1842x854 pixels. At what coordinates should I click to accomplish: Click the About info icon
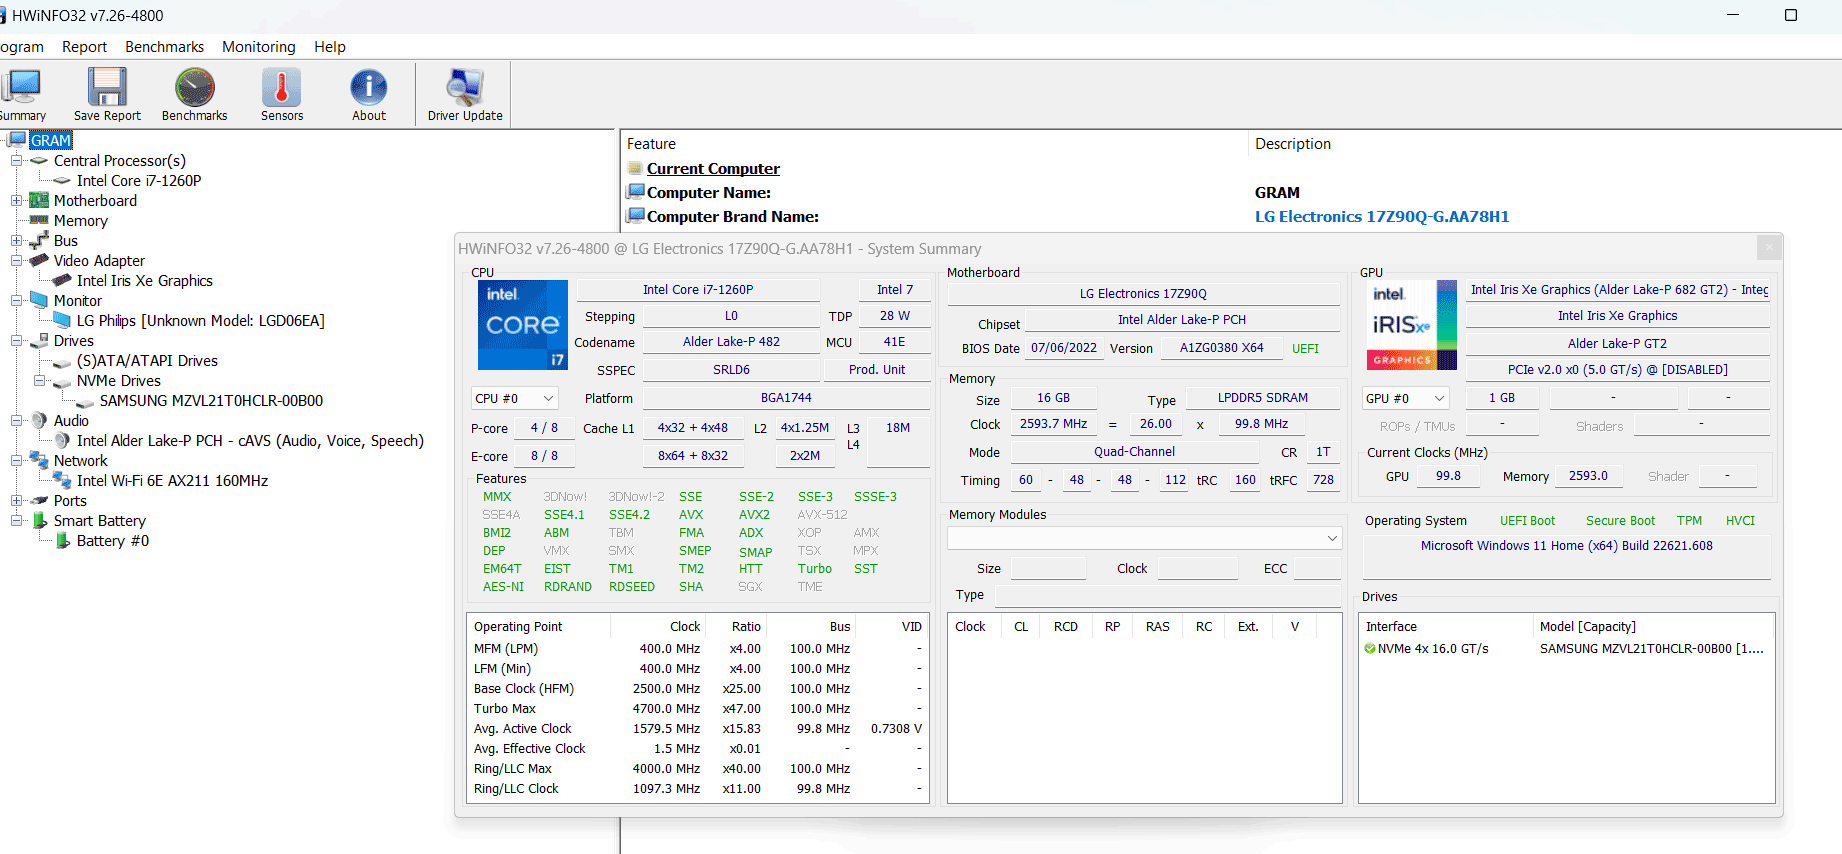click(x=369, y=94)
